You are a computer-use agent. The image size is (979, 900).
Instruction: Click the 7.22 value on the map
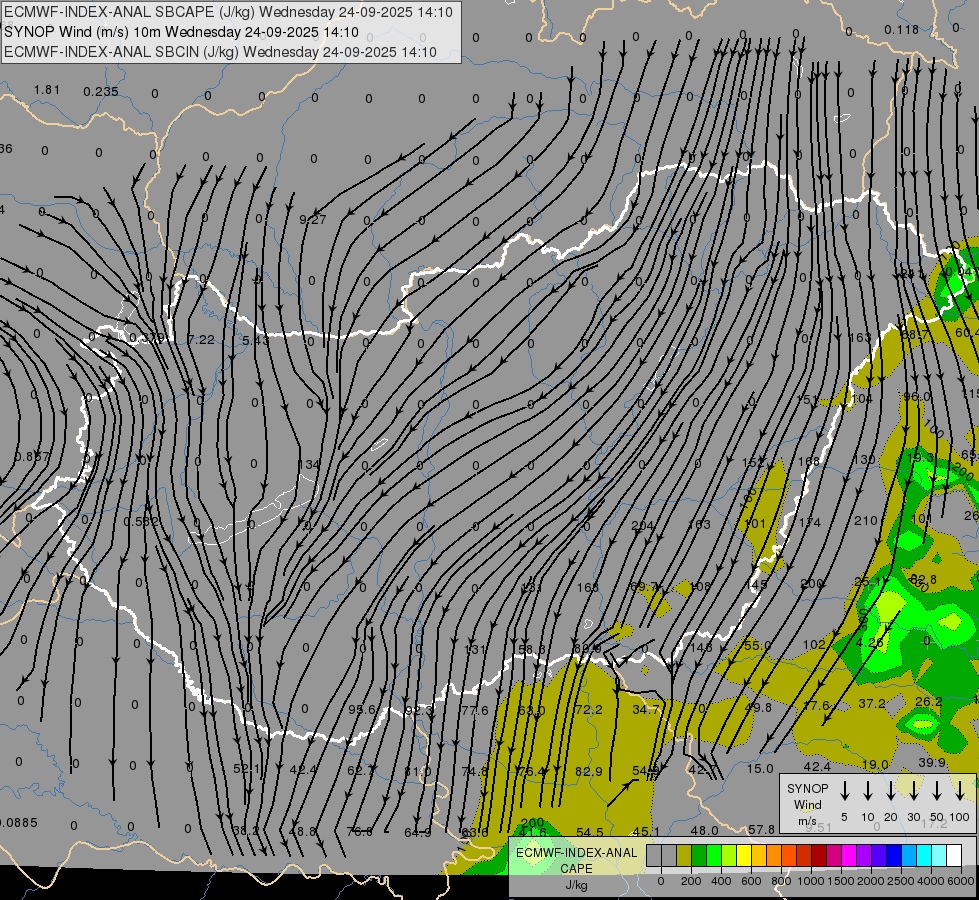[x=201, y=340]
